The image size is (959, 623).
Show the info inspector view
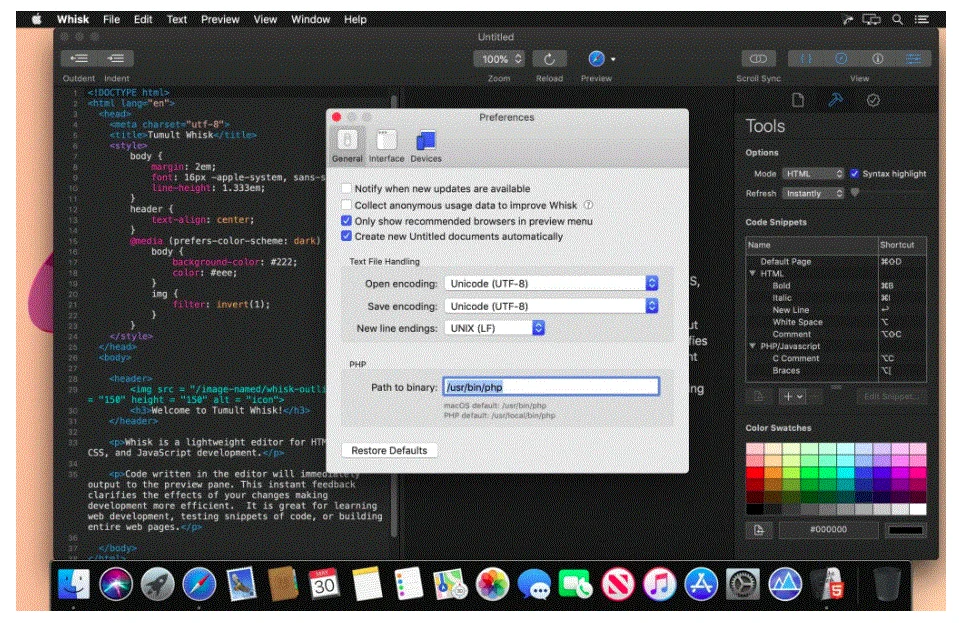(x=878, y=59)
